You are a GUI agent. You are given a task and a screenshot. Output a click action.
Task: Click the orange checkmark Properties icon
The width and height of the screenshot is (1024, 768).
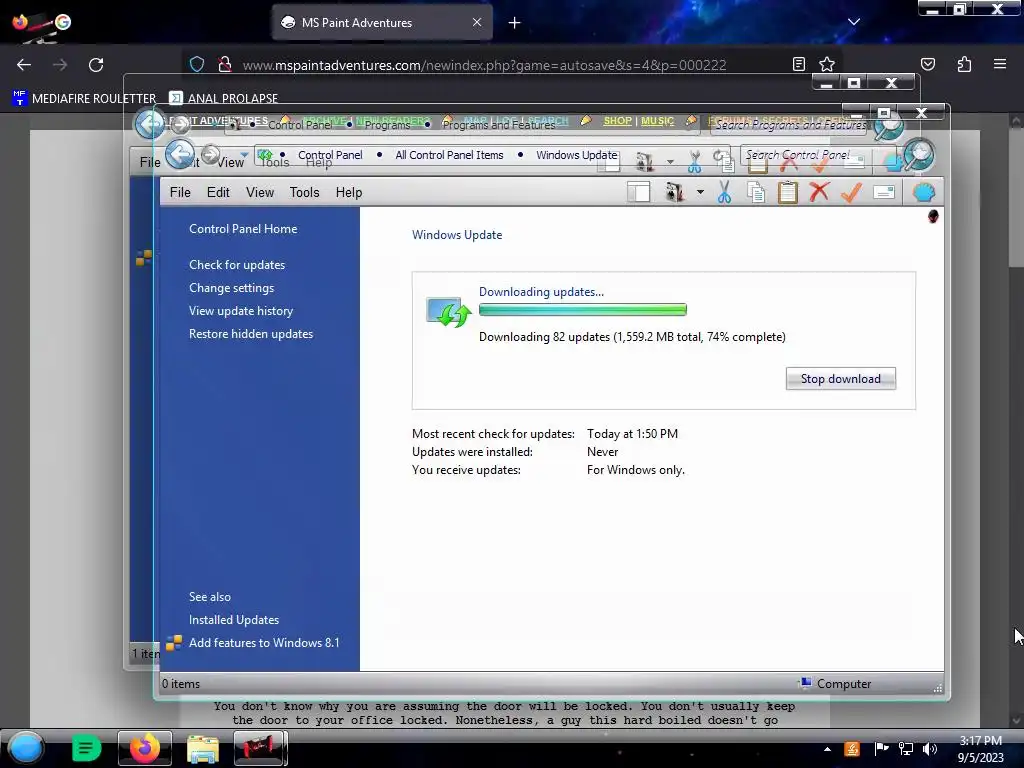pyautogui.click(x=851, y=193)
